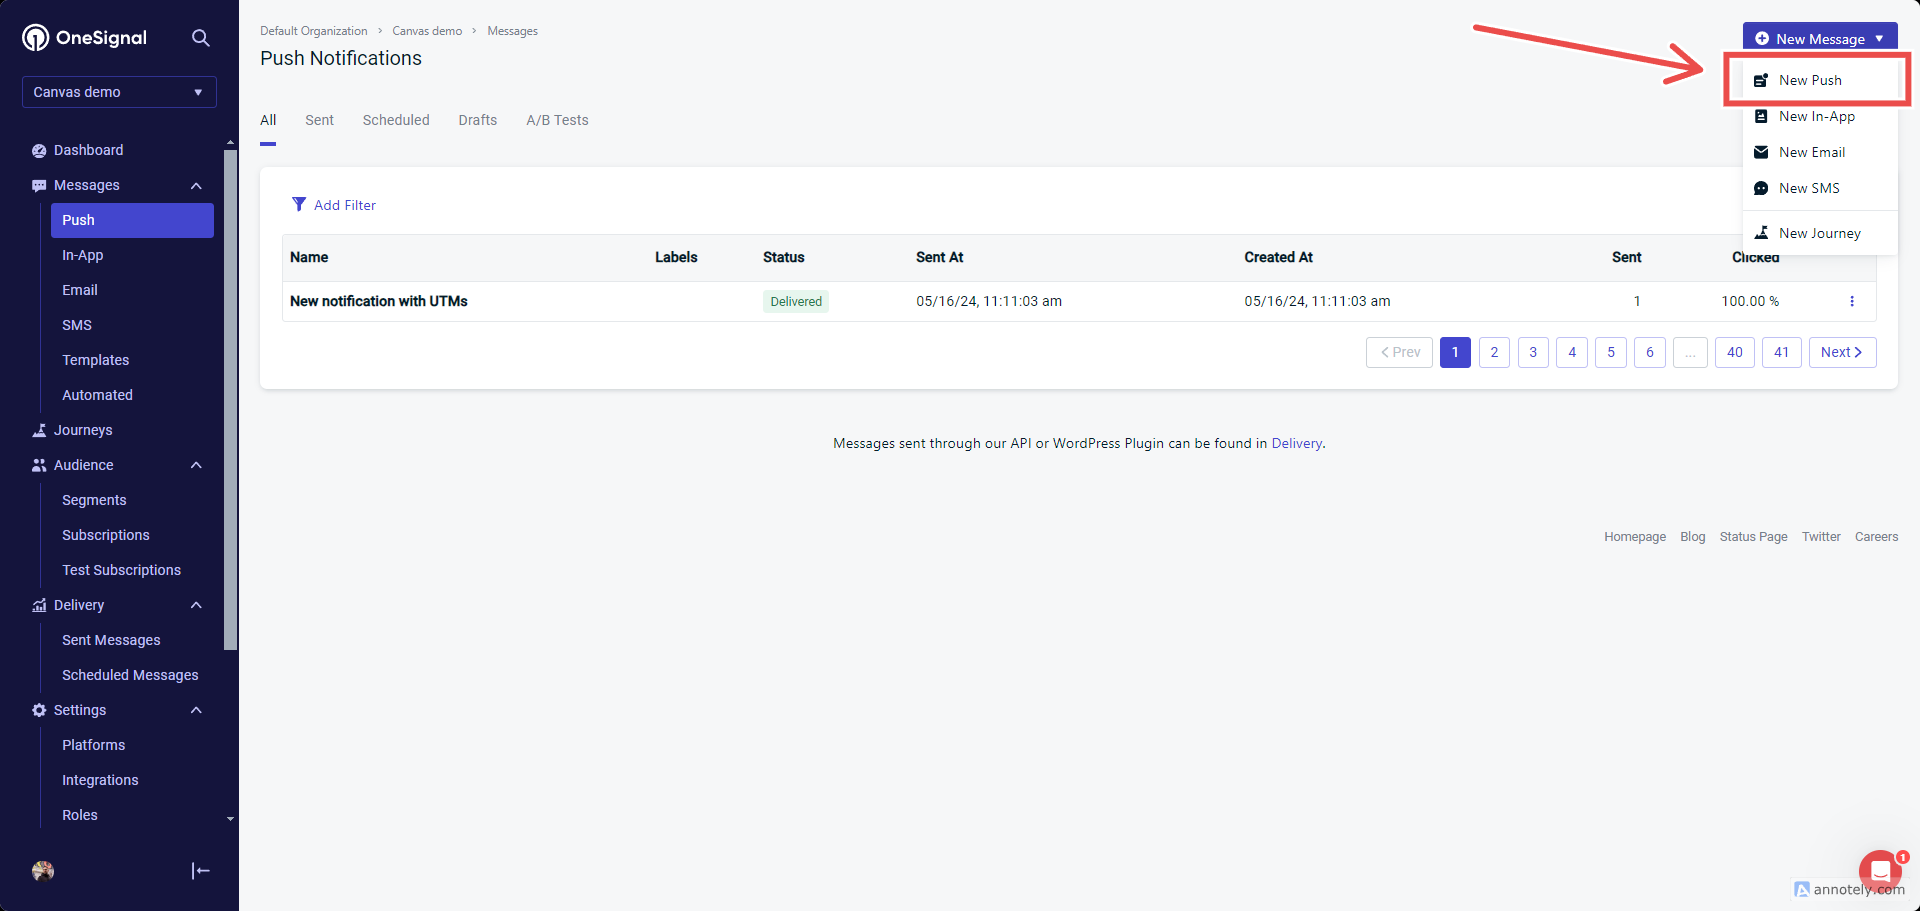Jump to page 40
This screenshot has width=1920, height=911.
point(1735,352)
